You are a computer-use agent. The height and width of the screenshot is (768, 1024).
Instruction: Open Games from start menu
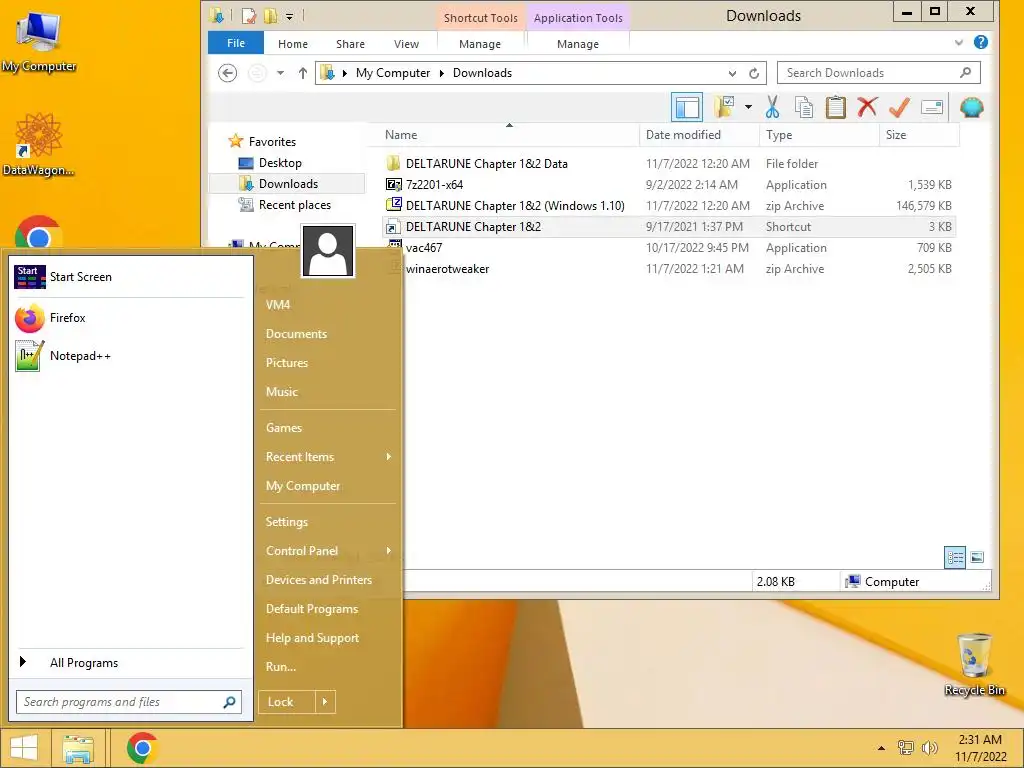tap(283, 428)
